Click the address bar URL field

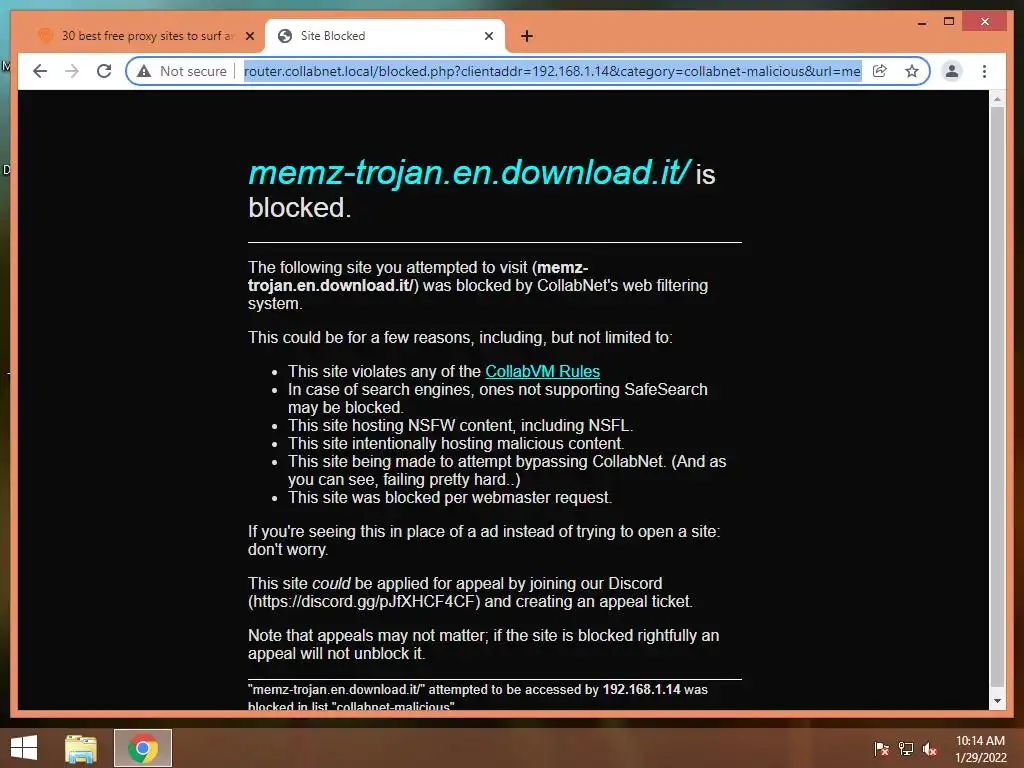[552, 71]
